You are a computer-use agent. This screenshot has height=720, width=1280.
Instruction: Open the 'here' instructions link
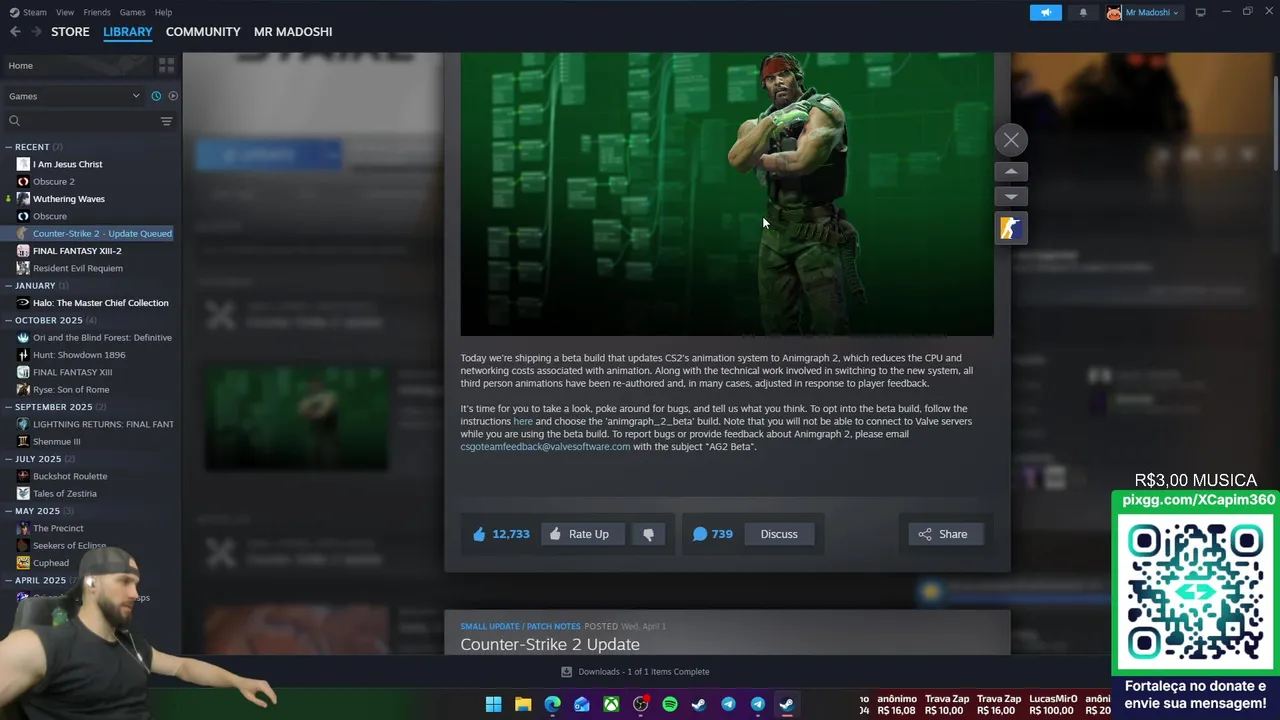[x=523, y=421]
